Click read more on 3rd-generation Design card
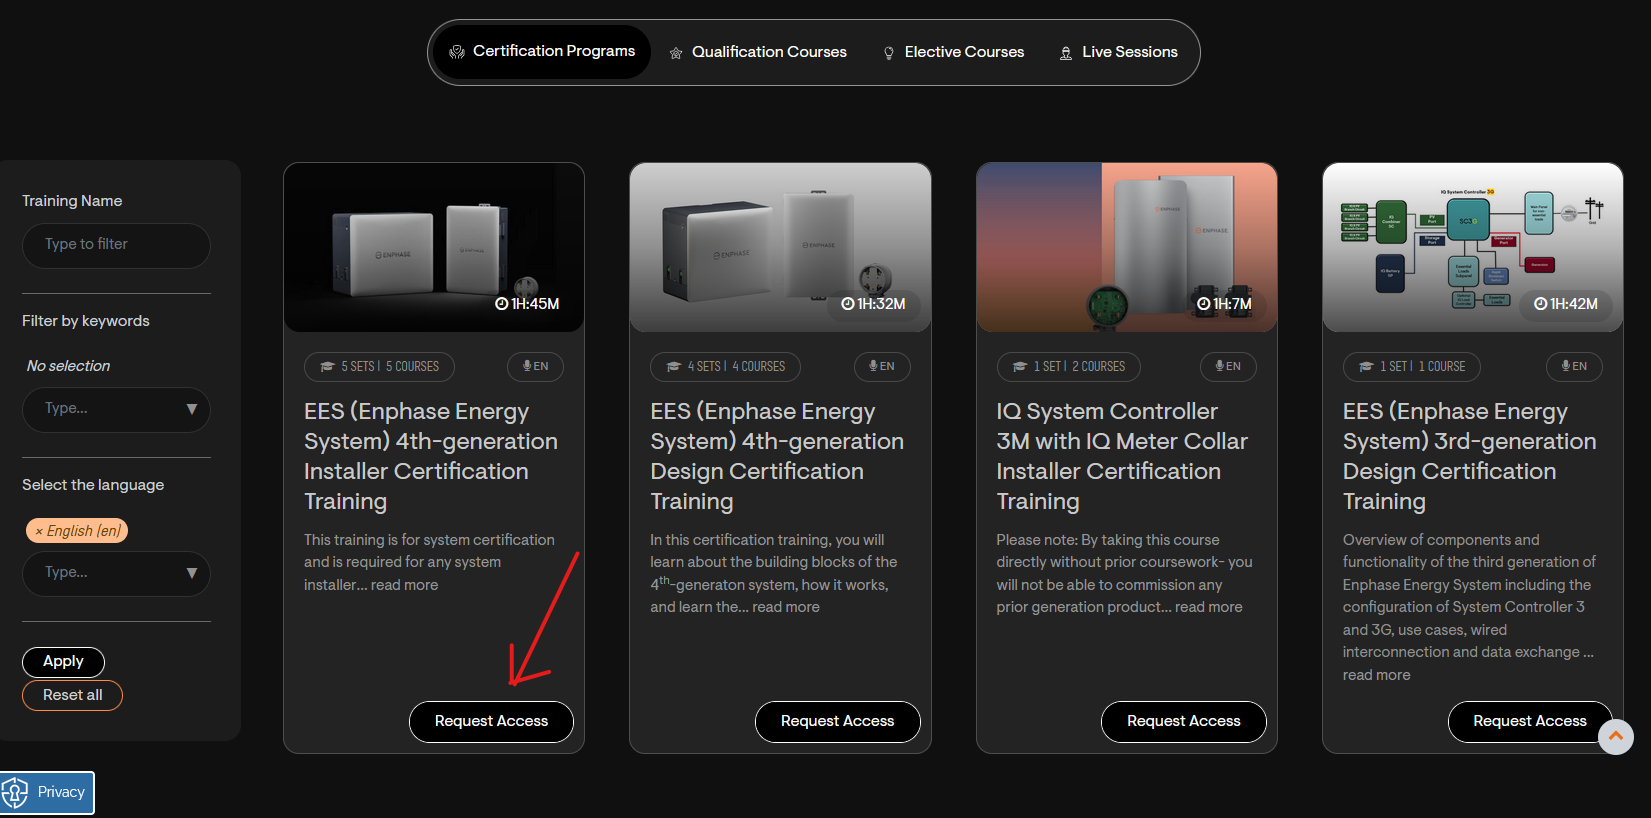The width and height of the screenshot is (1651, 818). (x=1377, y=675)
